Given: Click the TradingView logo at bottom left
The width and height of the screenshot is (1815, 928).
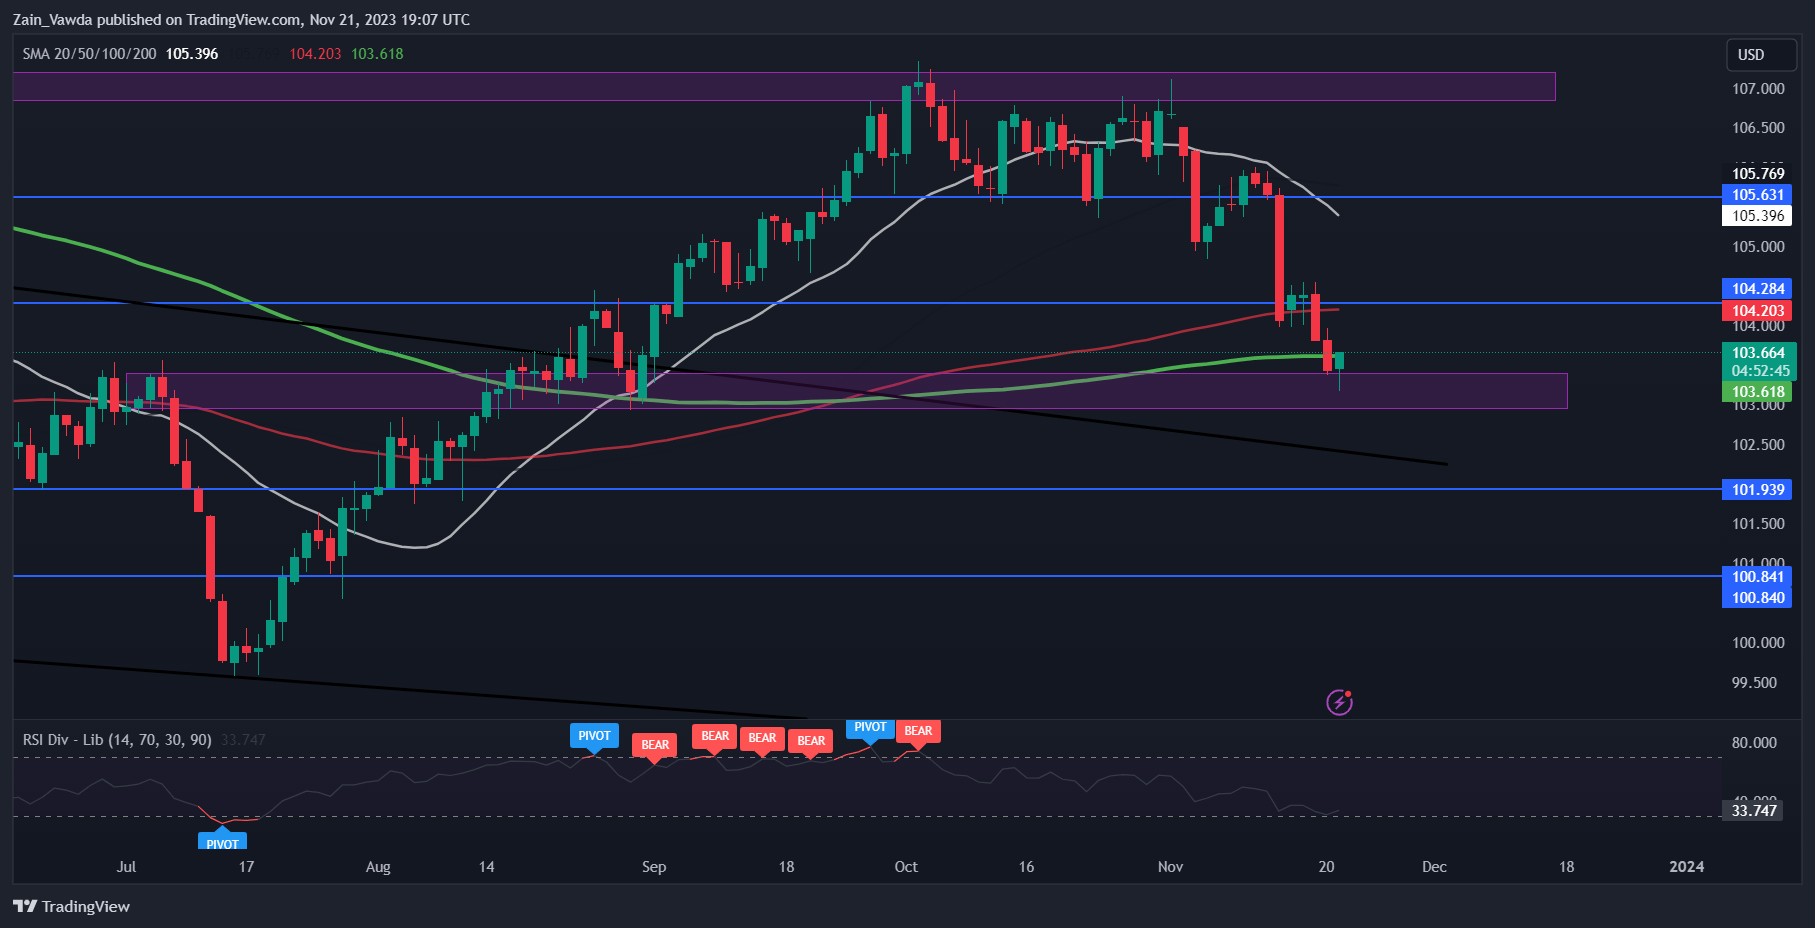Looking at the screenshot, I should (71, 906).
